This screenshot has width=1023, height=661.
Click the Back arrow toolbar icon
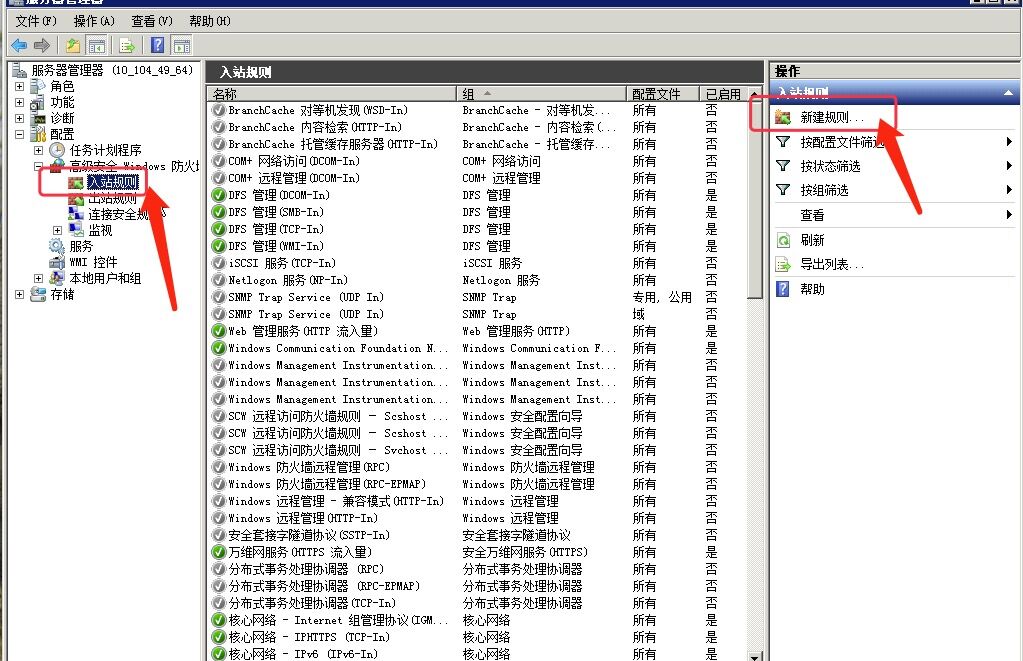pos(18,45)
